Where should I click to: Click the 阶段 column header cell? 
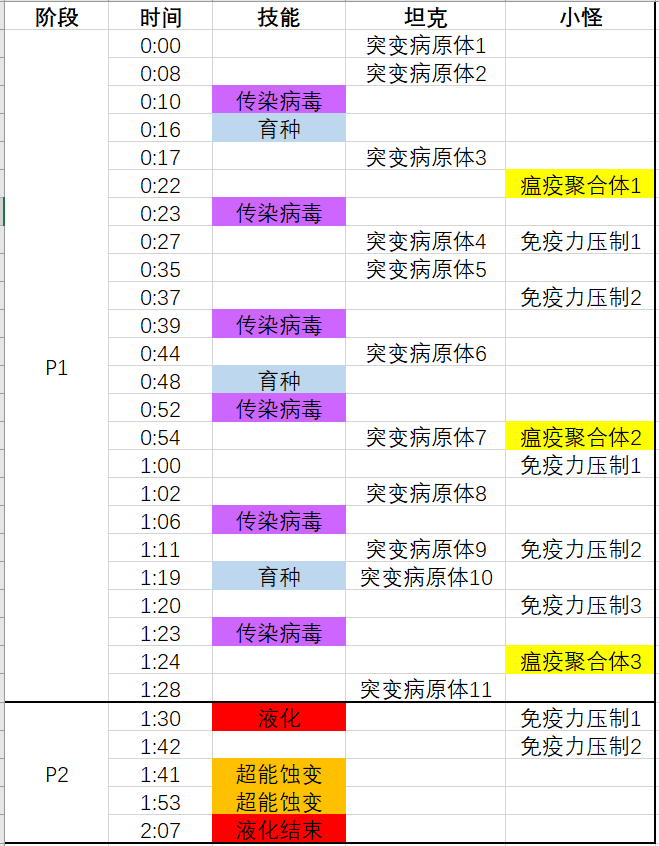(56, 17)
